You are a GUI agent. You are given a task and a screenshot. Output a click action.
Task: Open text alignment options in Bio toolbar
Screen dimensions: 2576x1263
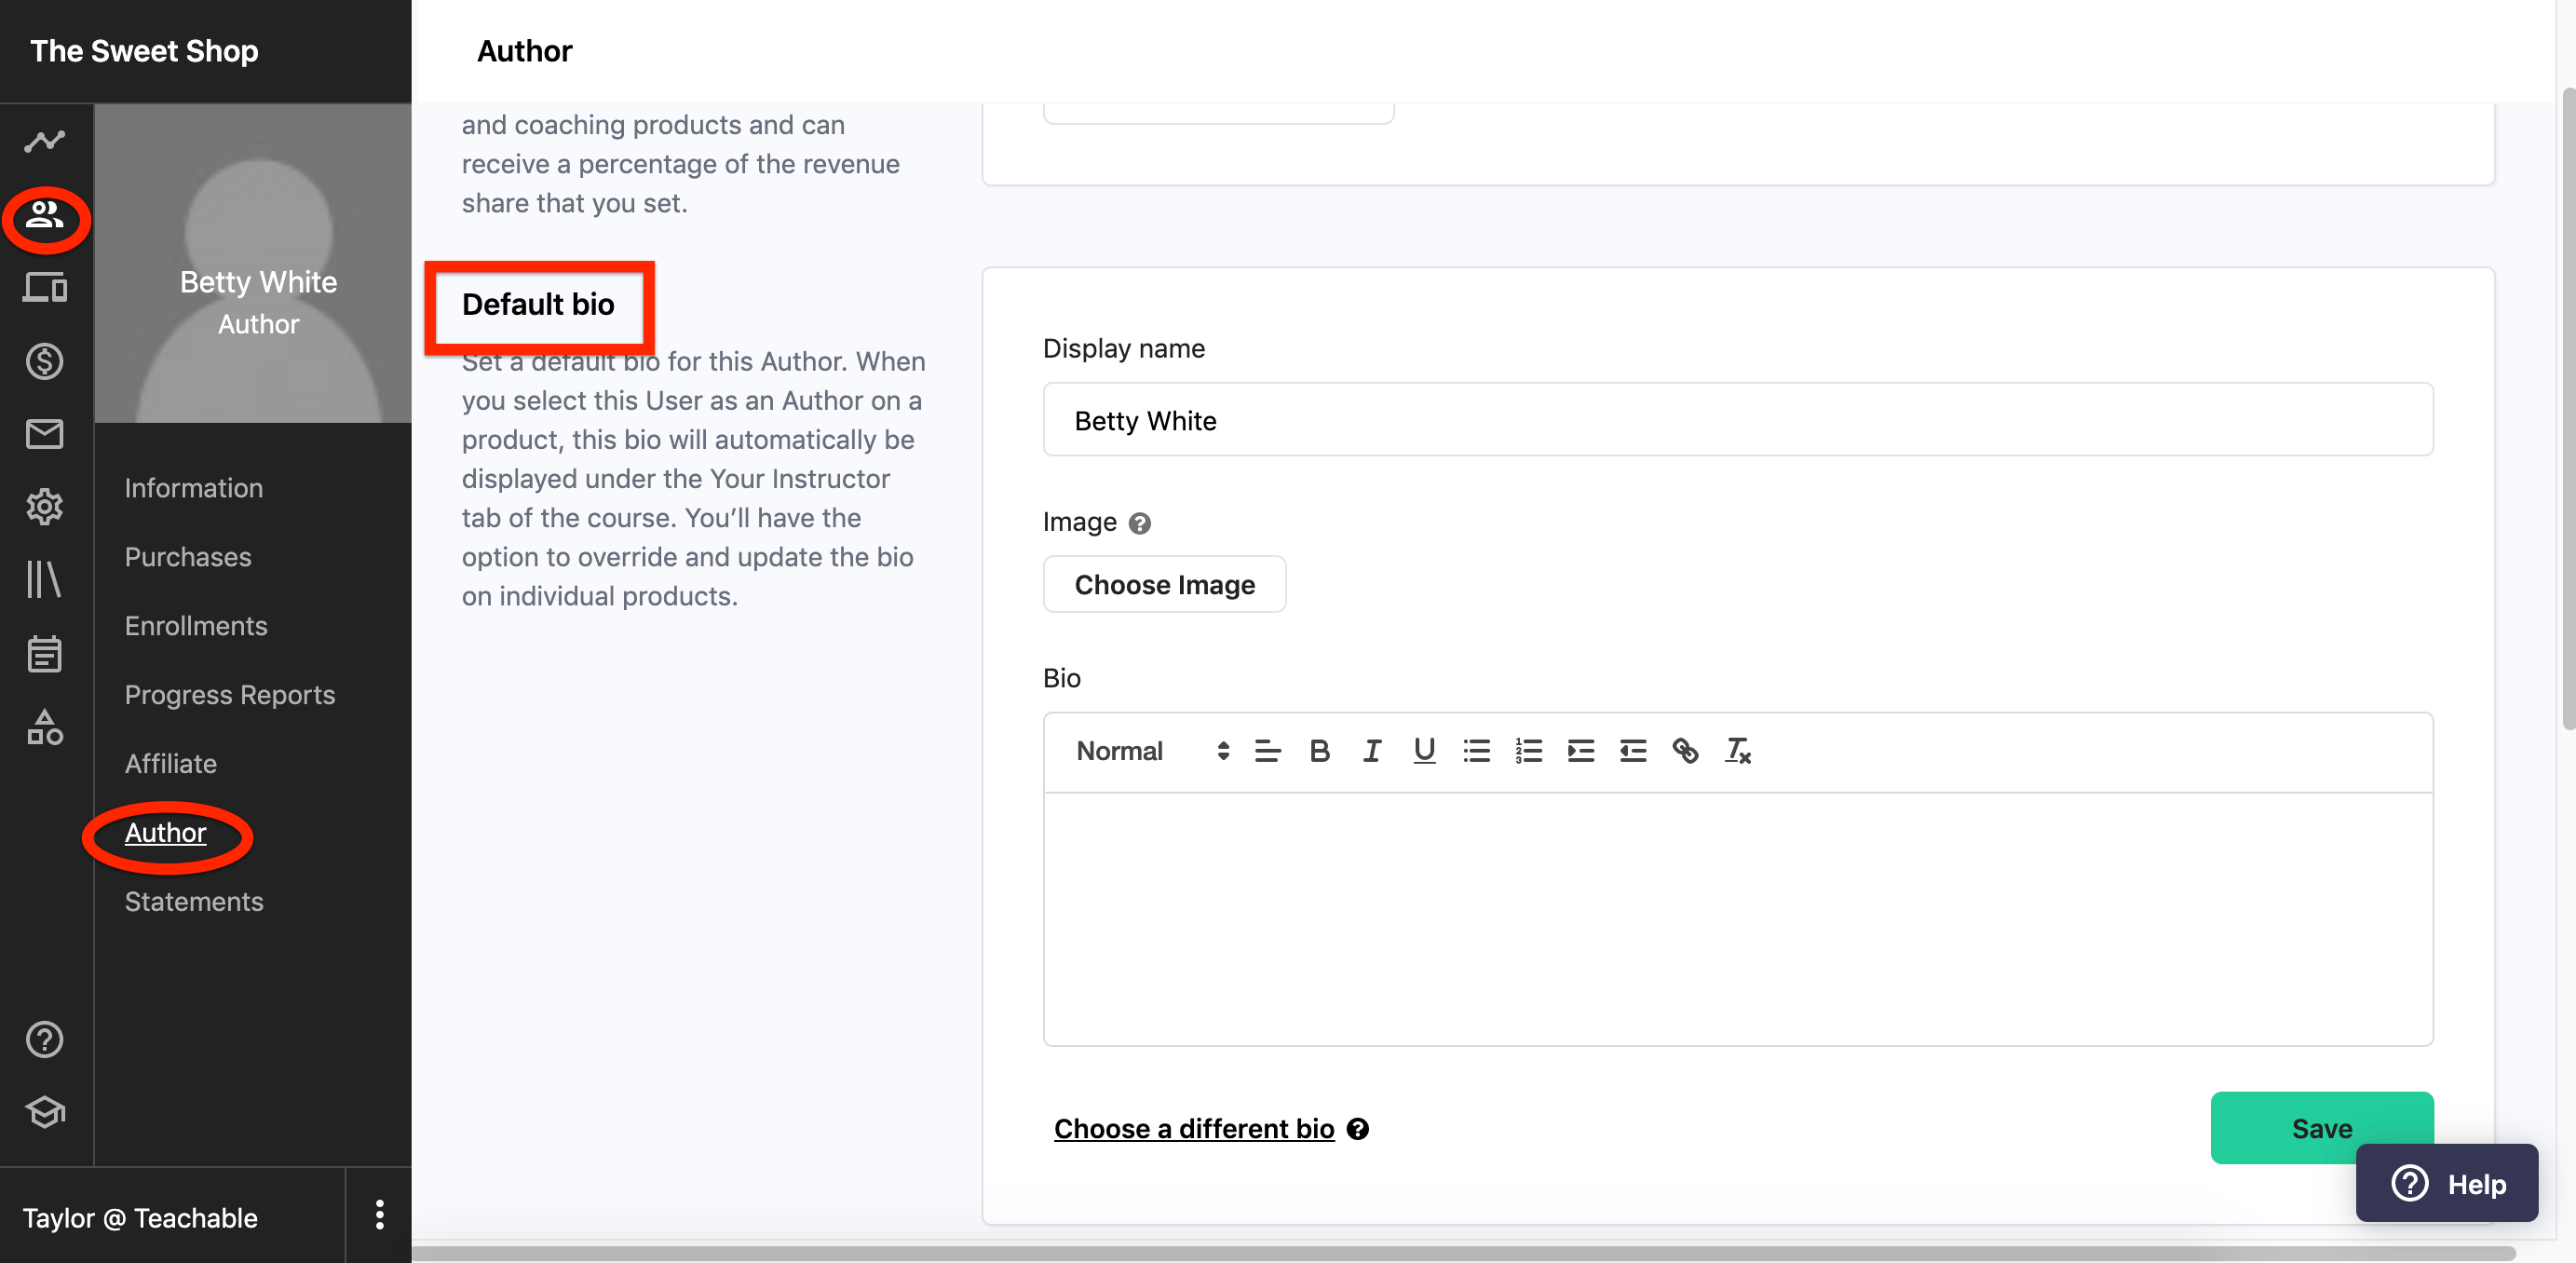[1268, 751]
